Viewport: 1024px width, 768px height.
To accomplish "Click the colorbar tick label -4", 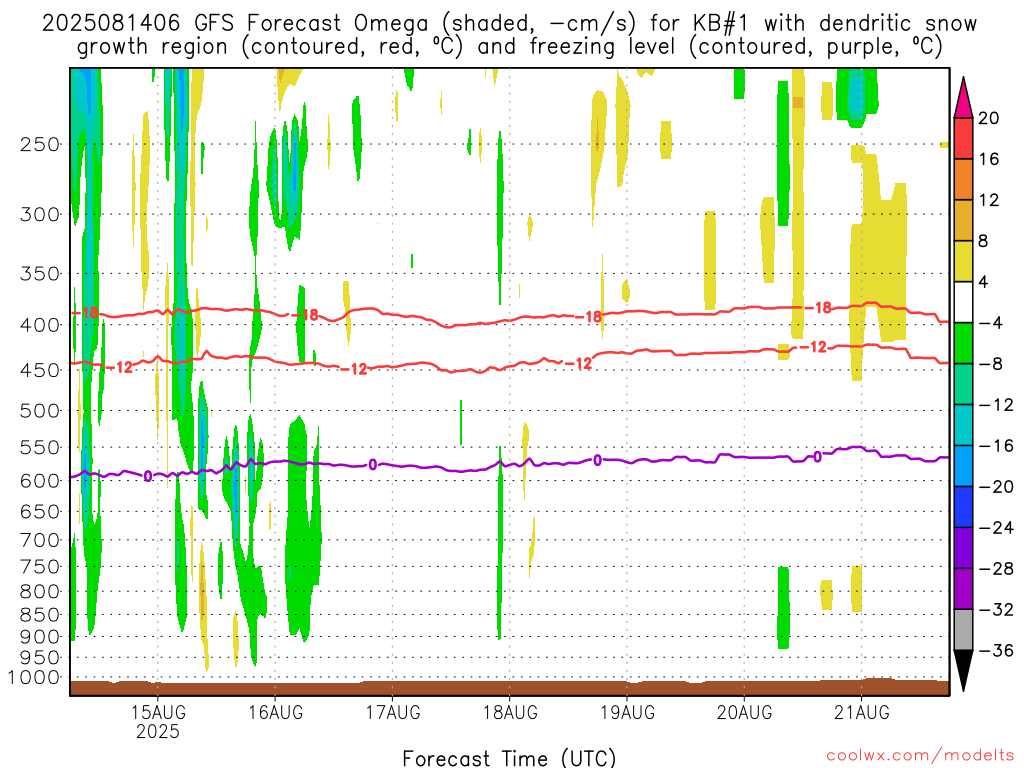I will [x=991, y=323].
